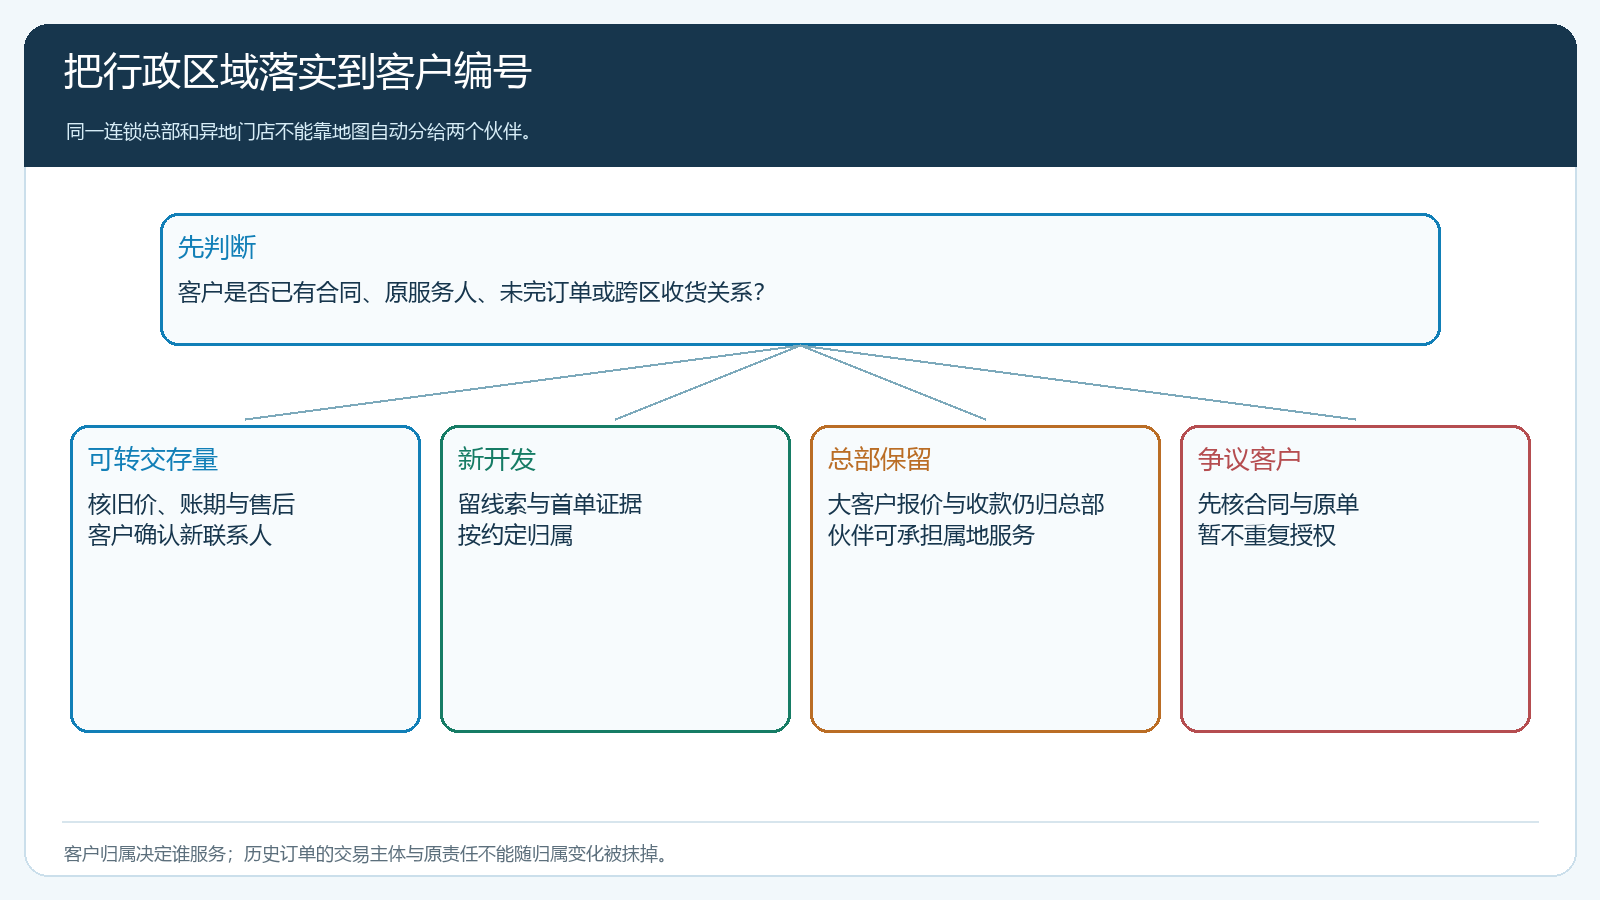Screen dimensions: 1600x900
Task: Click the 先判断 heading
Action: [217, 247]
